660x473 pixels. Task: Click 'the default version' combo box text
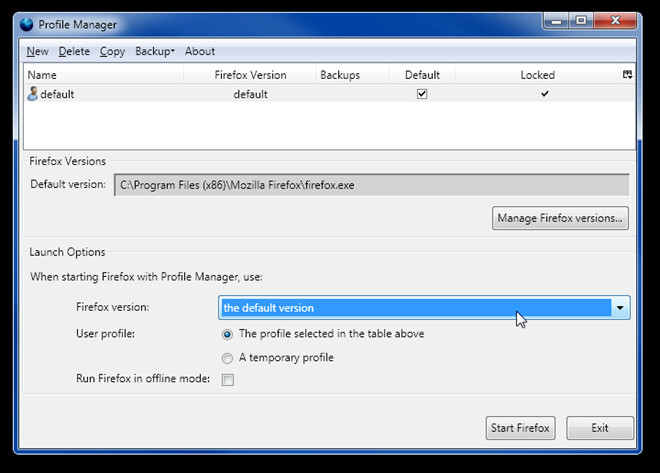click(269, 308)
